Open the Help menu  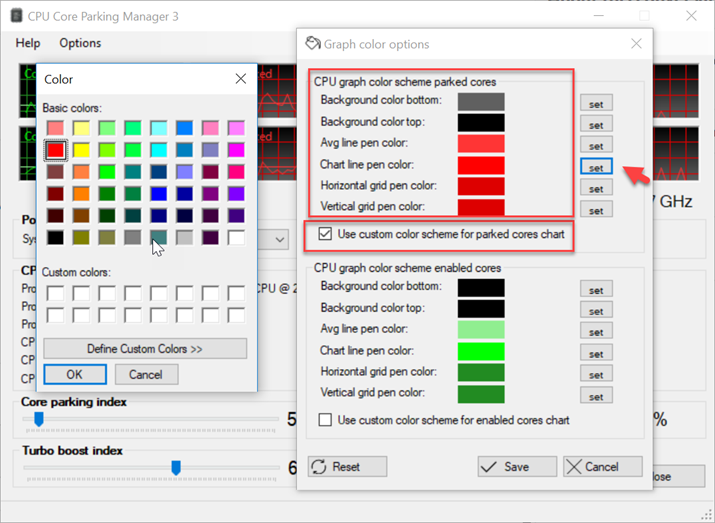(28, 43)
